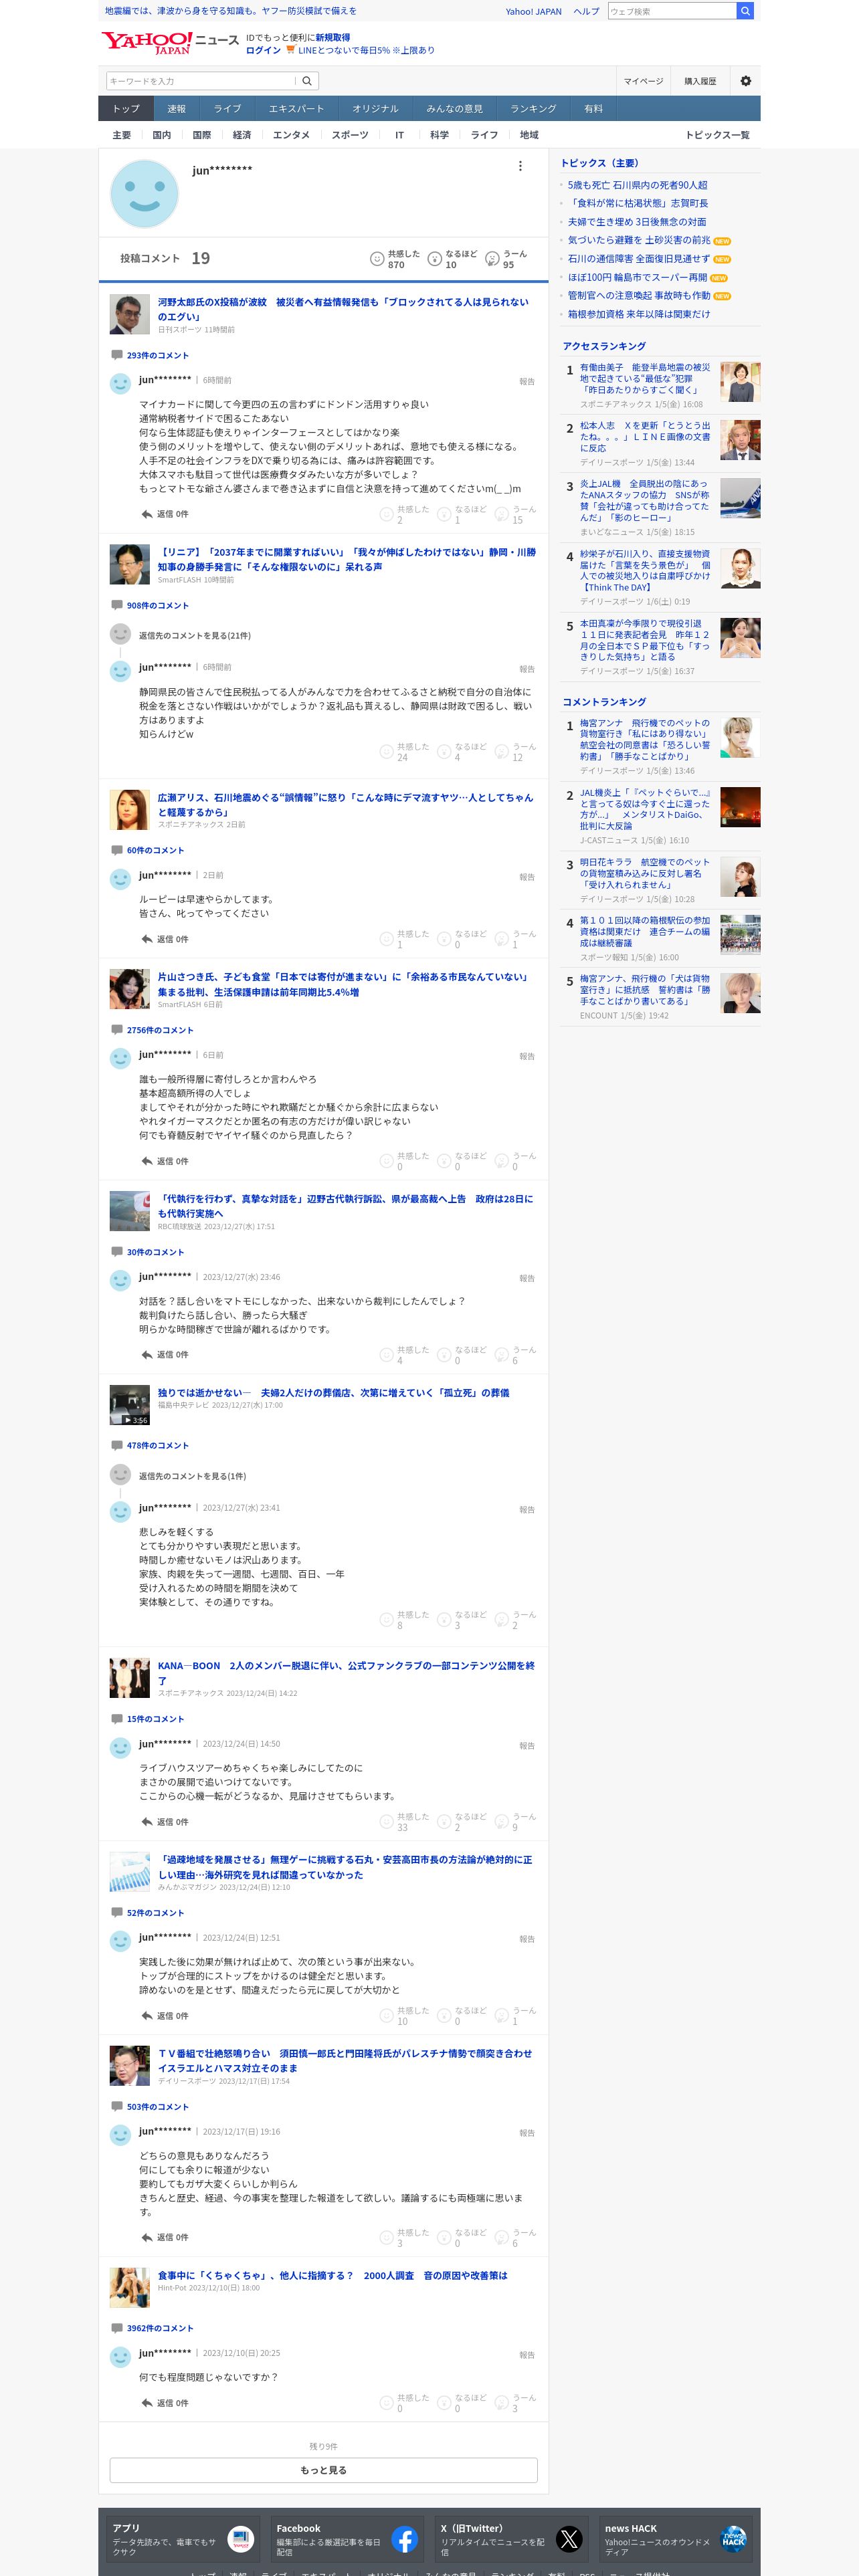859x2576 pixels.
Task: Click the マイページ button
Action: [x=643, y=81]
